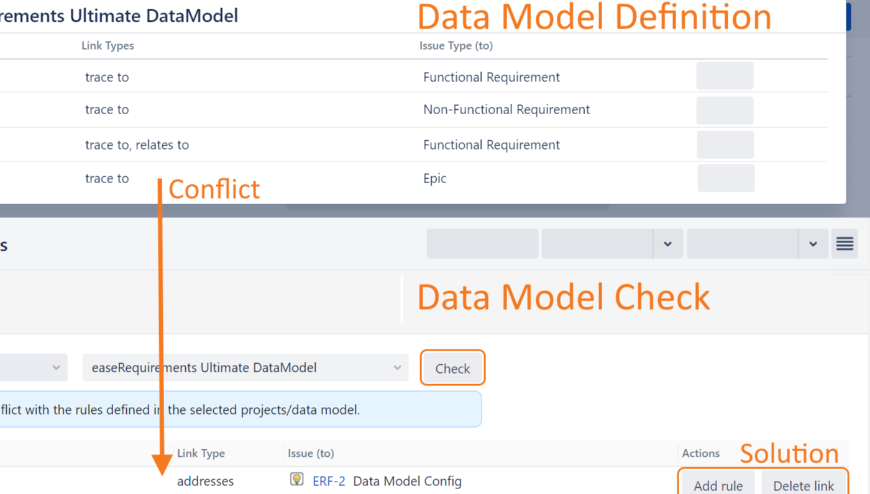Click the blank button in the Epic row
Image resolution: width=870 pixels, height=494 pixels.
(724, 178)
